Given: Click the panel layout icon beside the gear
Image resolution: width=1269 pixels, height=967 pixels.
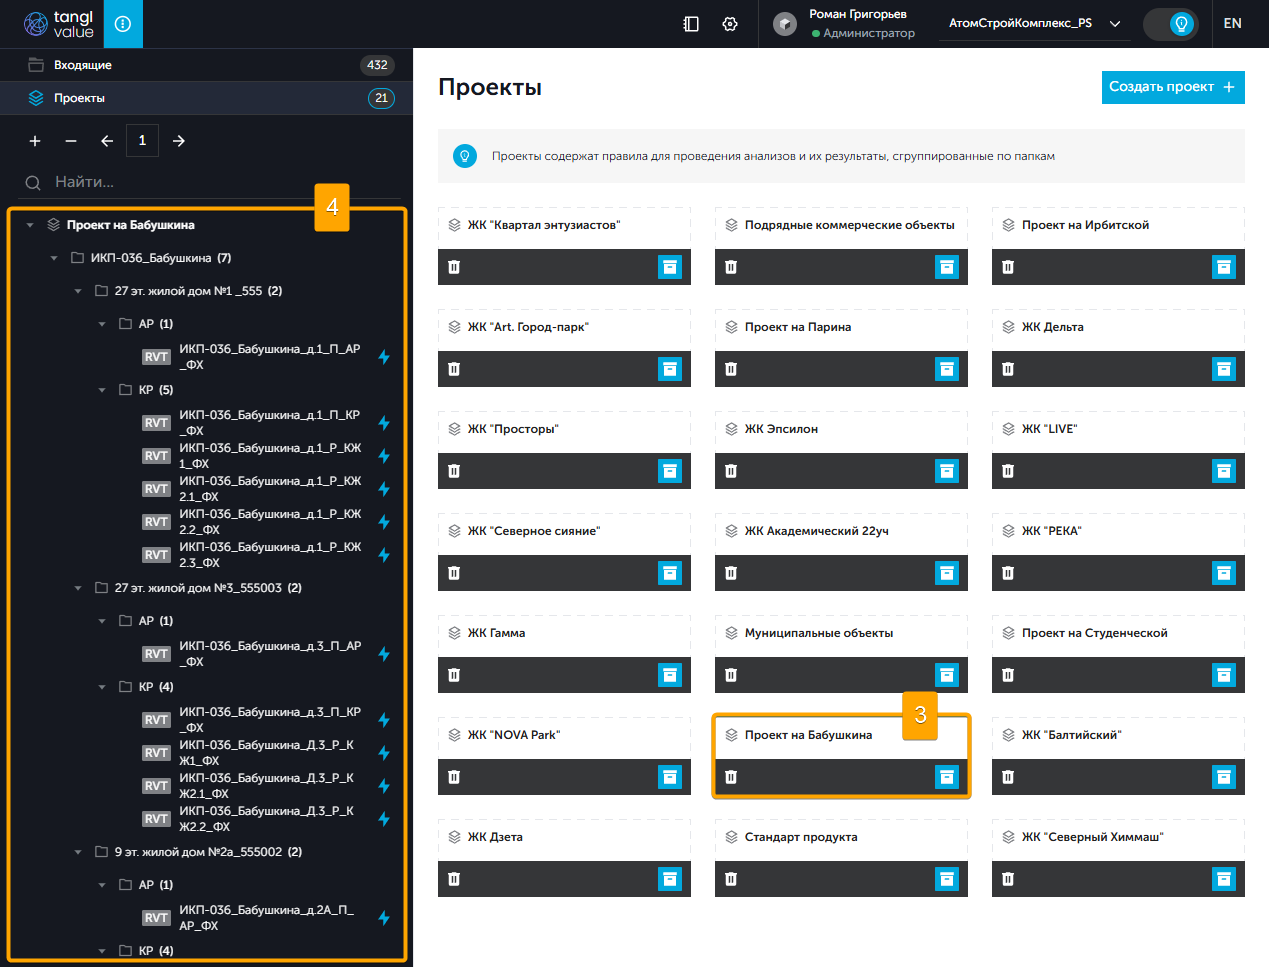Looking at the screenshot, I should (x=691, y=24).
